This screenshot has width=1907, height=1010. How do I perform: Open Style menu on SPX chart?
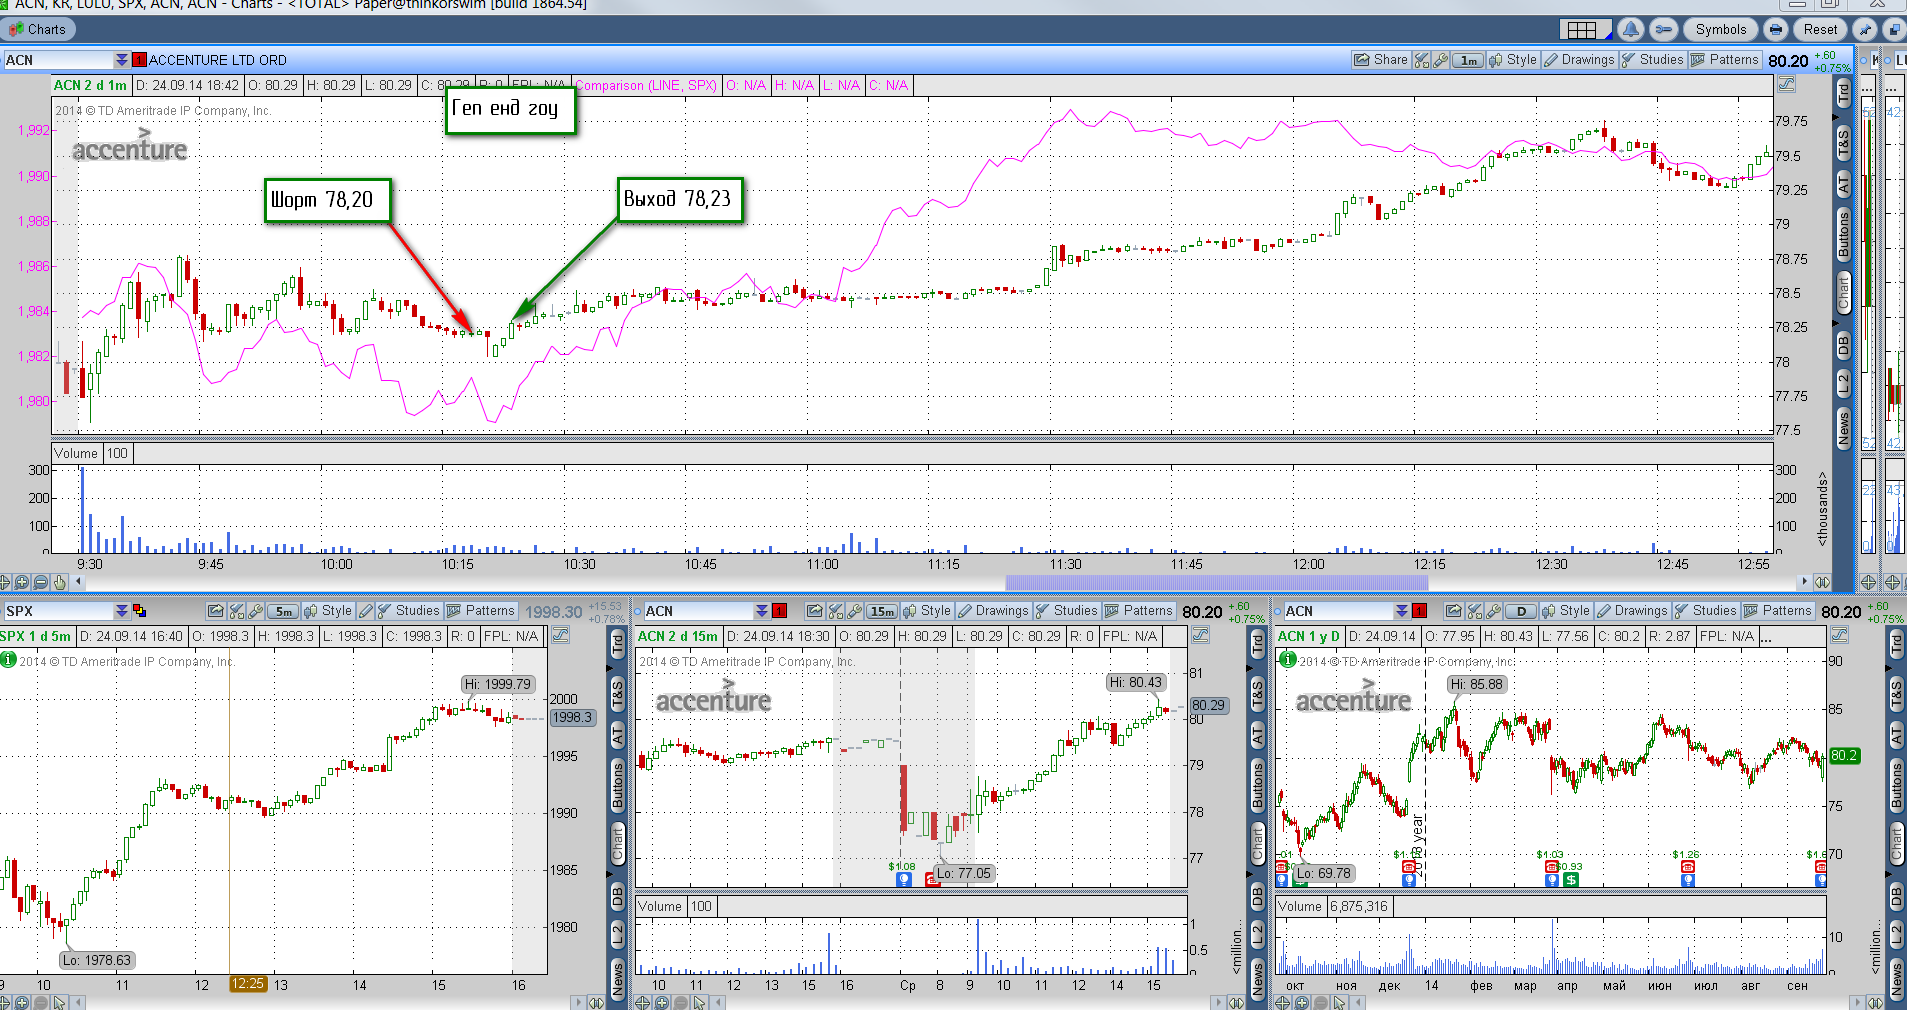coord(328,611)
